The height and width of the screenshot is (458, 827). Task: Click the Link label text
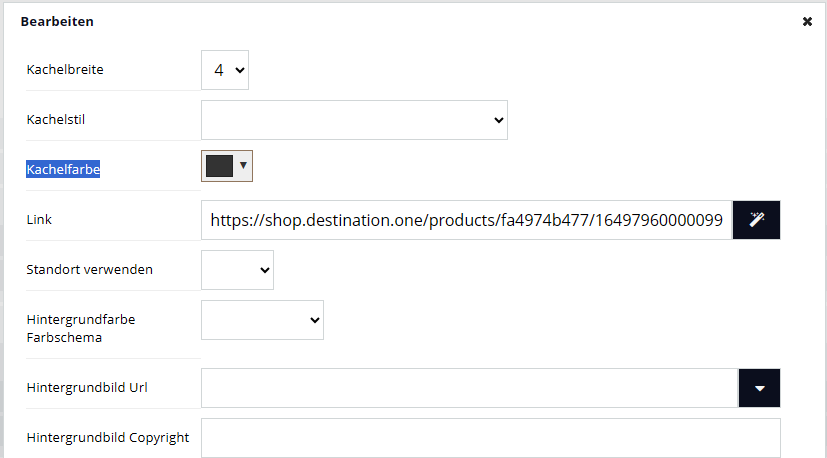[39, 220]
